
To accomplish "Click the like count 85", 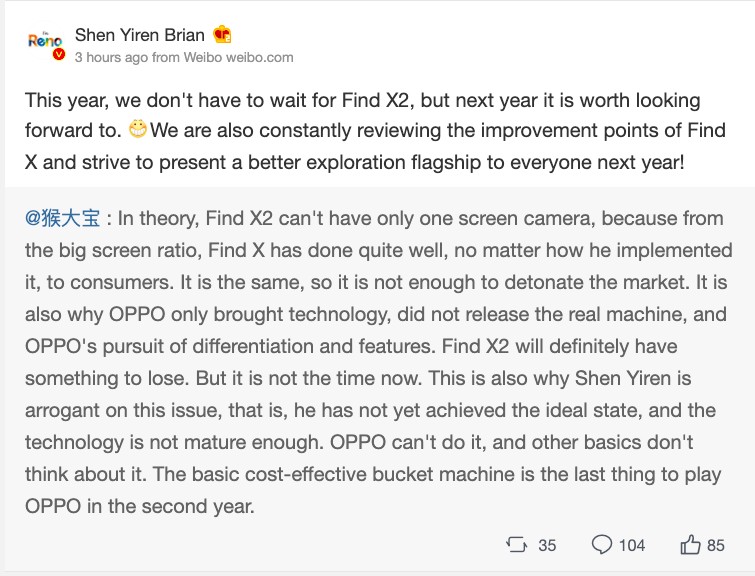I will click(716, 545).
